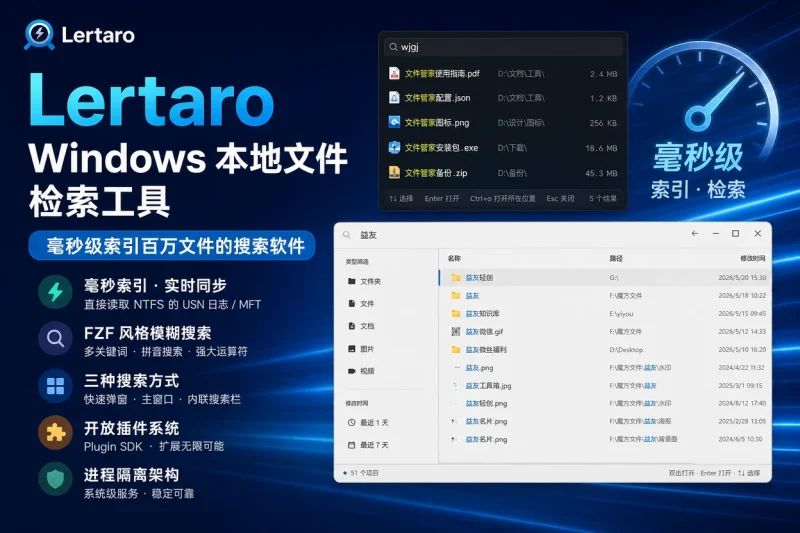Click the PDF icon of 文件管家使用指南.pdf
The image size is (800, 533).
click(x=394, y=73)
